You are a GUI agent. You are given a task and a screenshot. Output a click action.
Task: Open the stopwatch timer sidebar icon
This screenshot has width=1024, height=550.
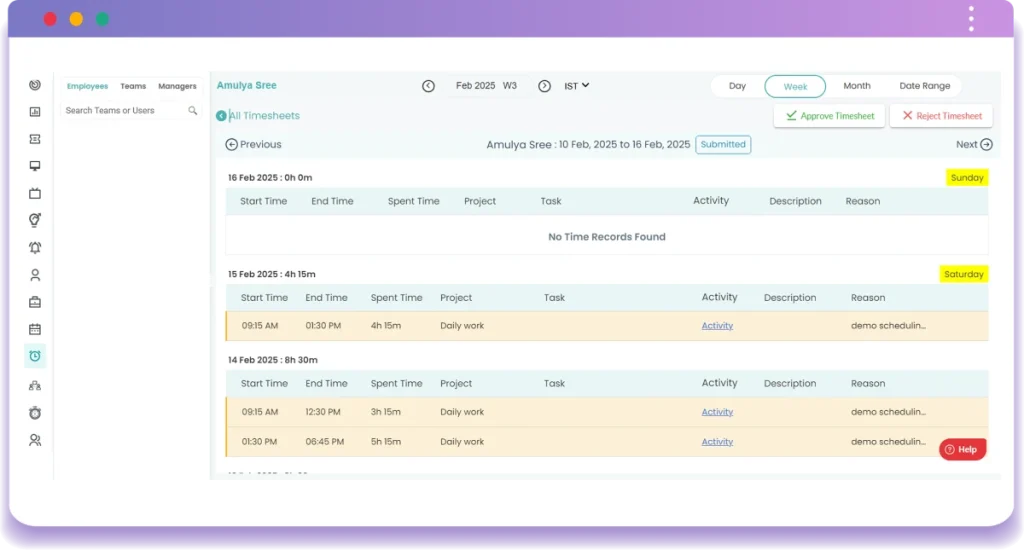pos(35,413)
